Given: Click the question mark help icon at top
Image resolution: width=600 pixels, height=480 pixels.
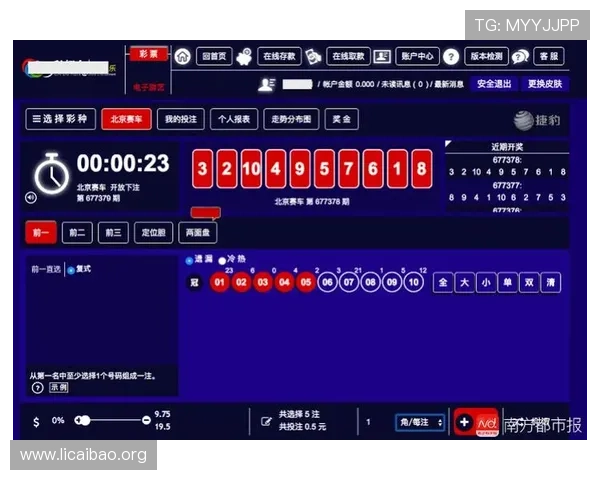Looking at the screenshot, I should (451, 57).
